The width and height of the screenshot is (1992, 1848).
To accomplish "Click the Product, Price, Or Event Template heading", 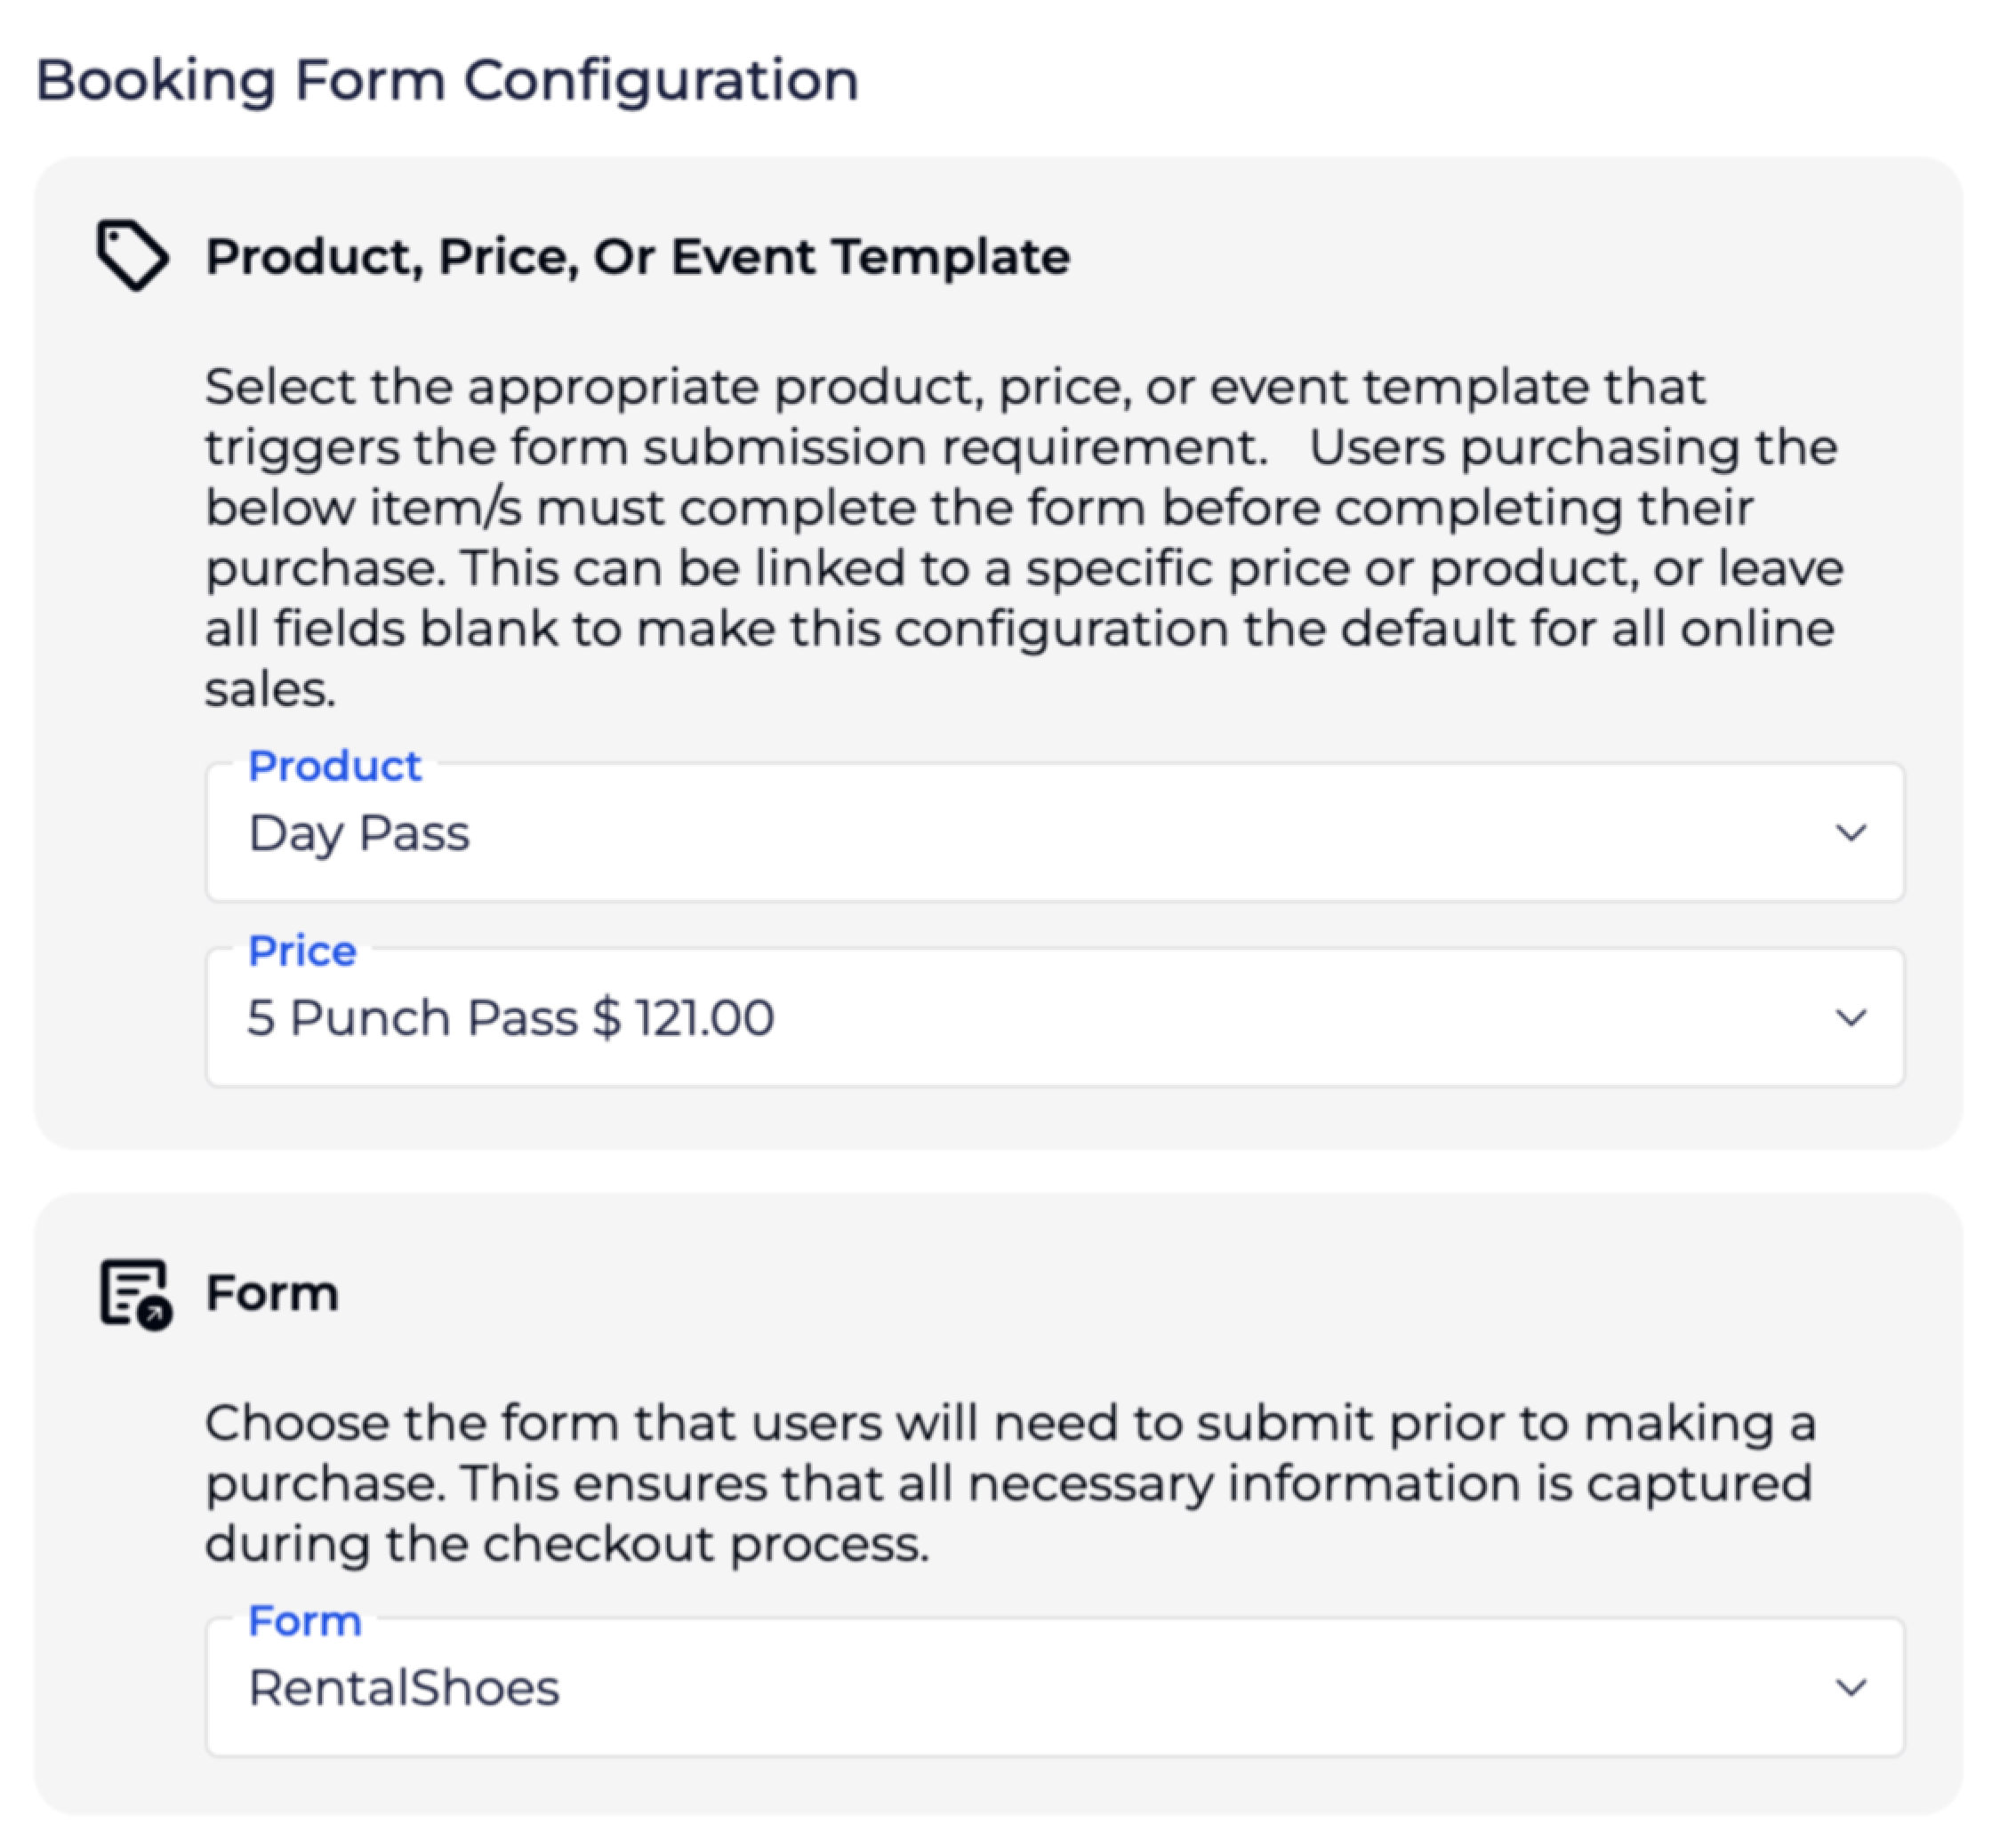I will 637,257.
